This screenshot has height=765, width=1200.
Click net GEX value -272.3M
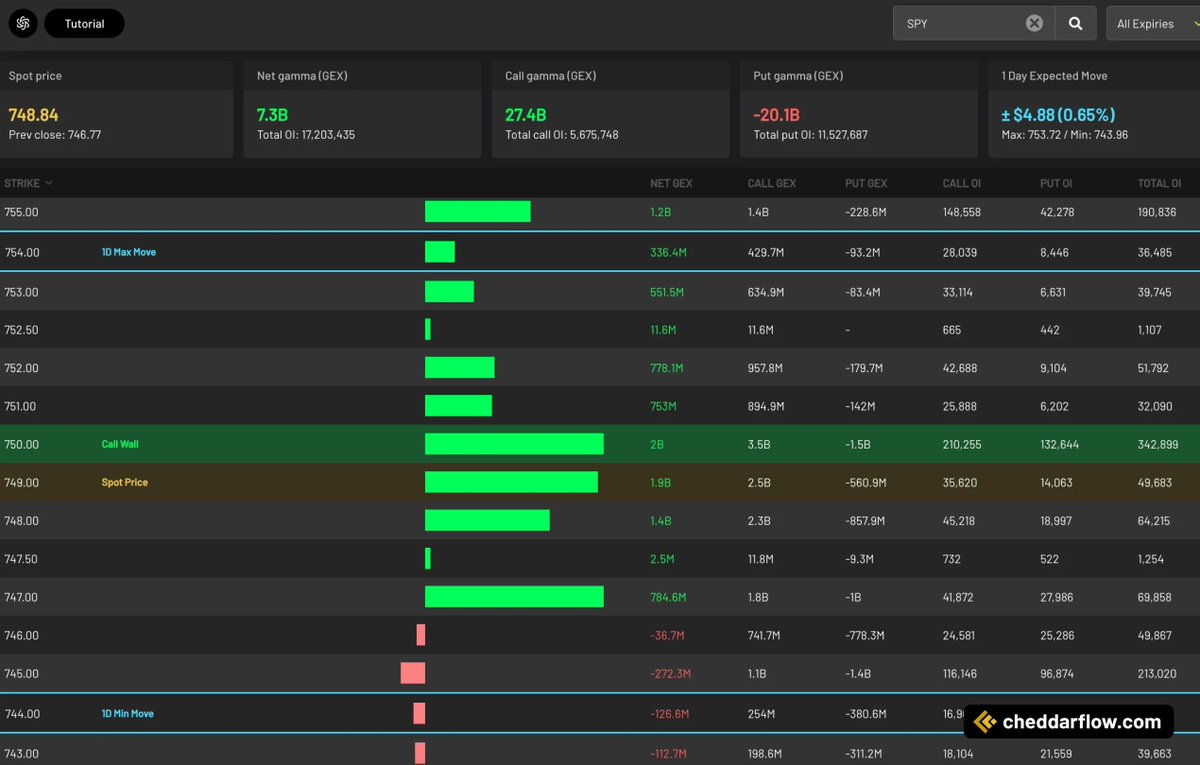pyautogui.click(x=670, y=674)
